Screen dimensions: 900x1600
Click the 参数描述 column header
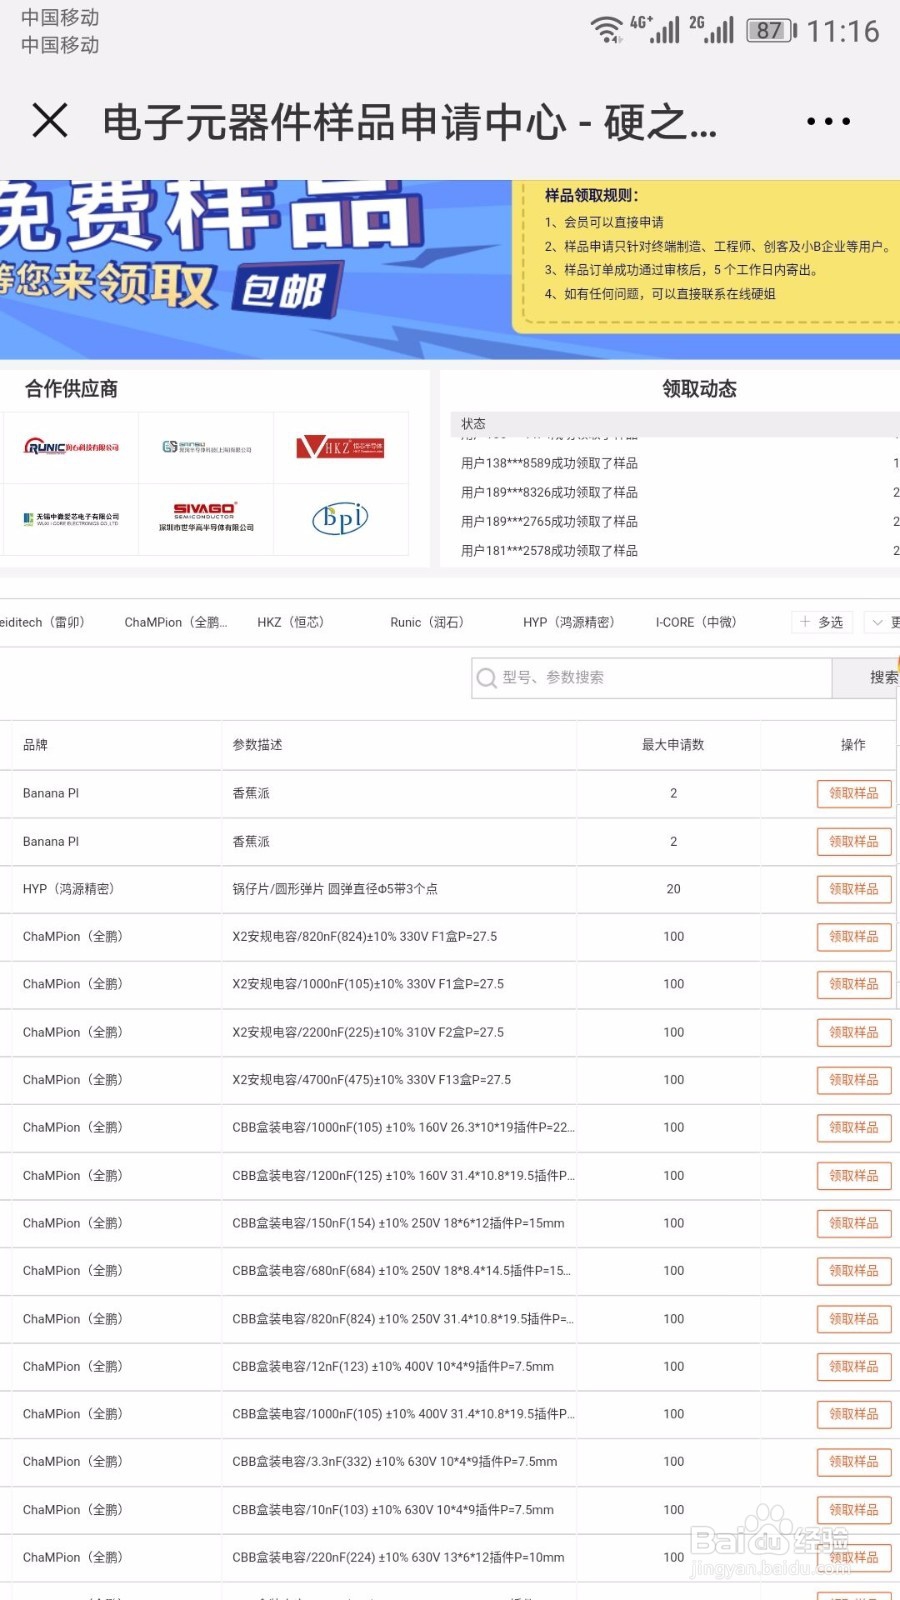(258, 745)
